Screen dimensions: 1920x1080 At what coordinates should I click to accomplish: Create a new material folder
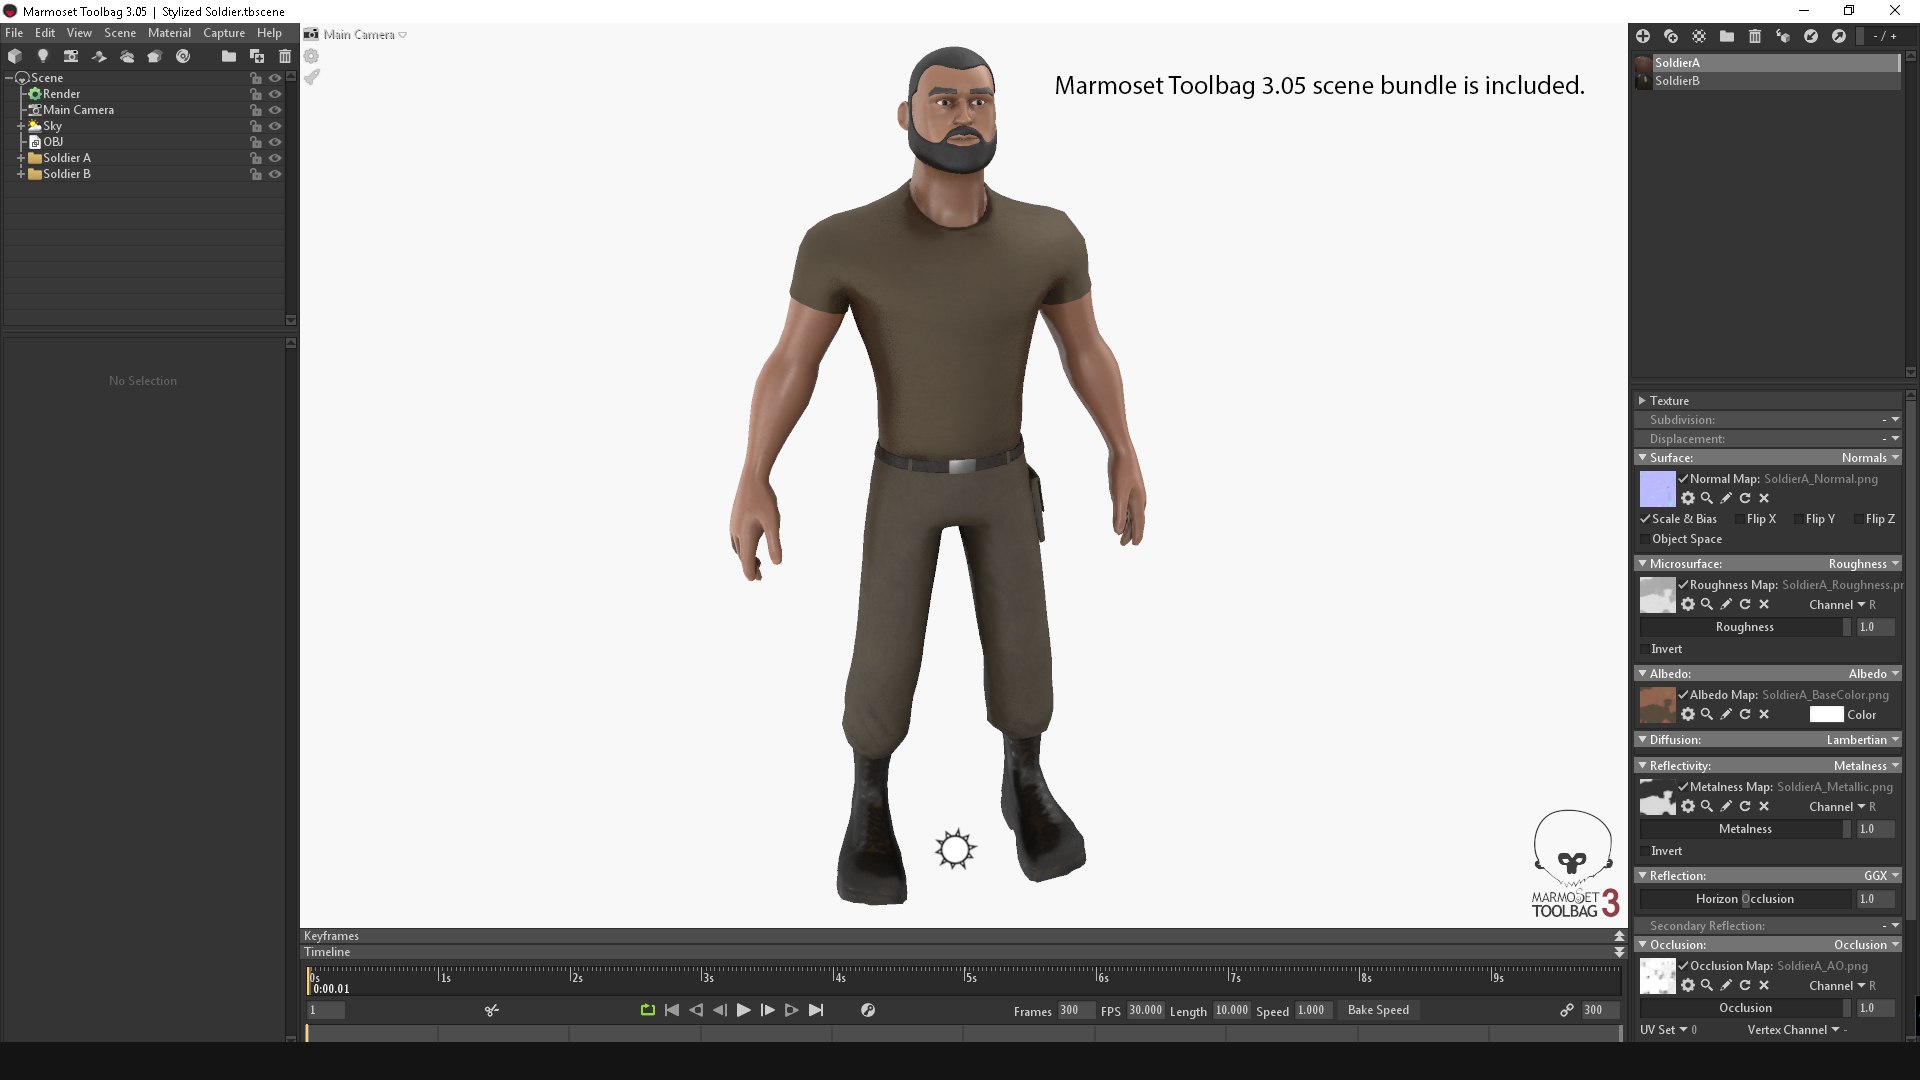pyautogui.click(x=1727, y=36)
